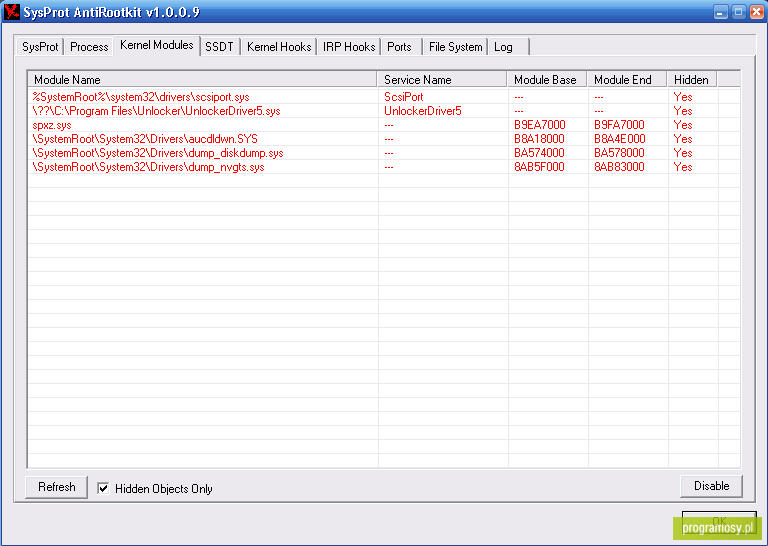Switch to the SysProt tab
The width and height of the screenshot is (768, 546).
point(40,47)
